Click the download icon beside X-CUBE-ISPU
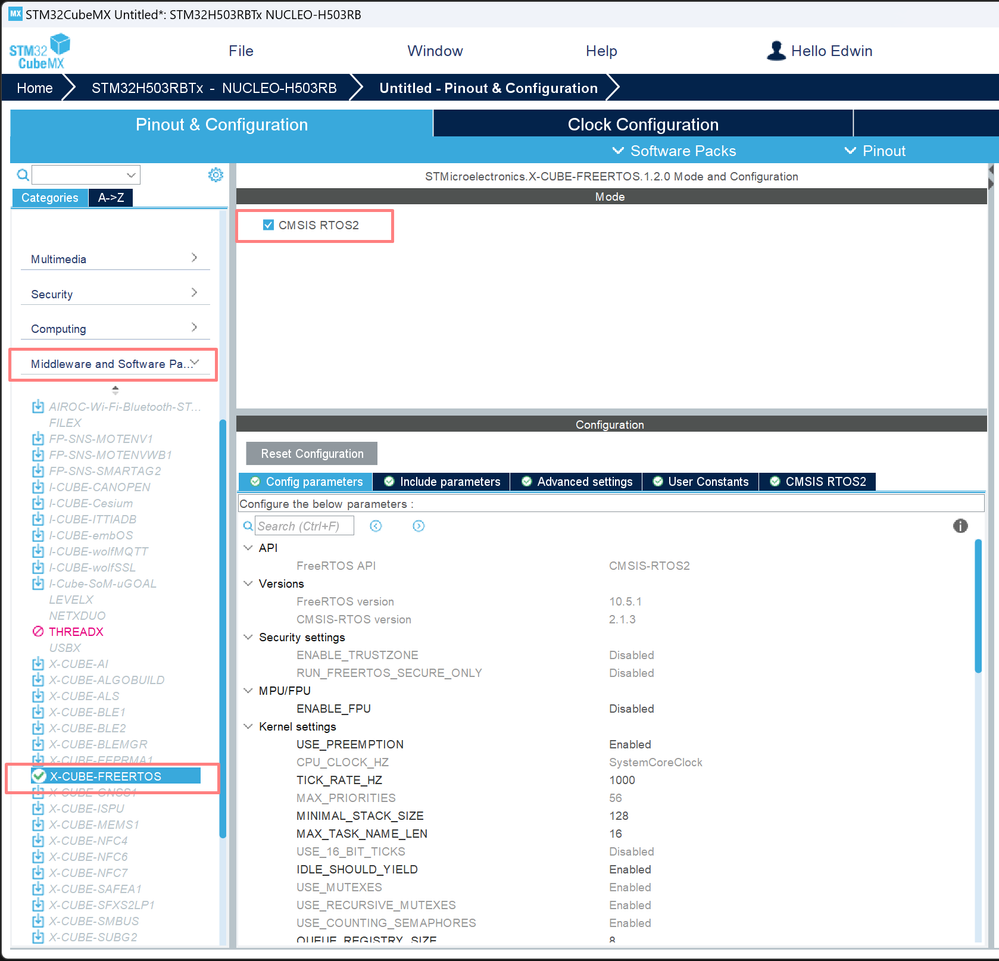The width and height of the screenshot is (999, 961). pyautogui.click(x=38, y=808)
